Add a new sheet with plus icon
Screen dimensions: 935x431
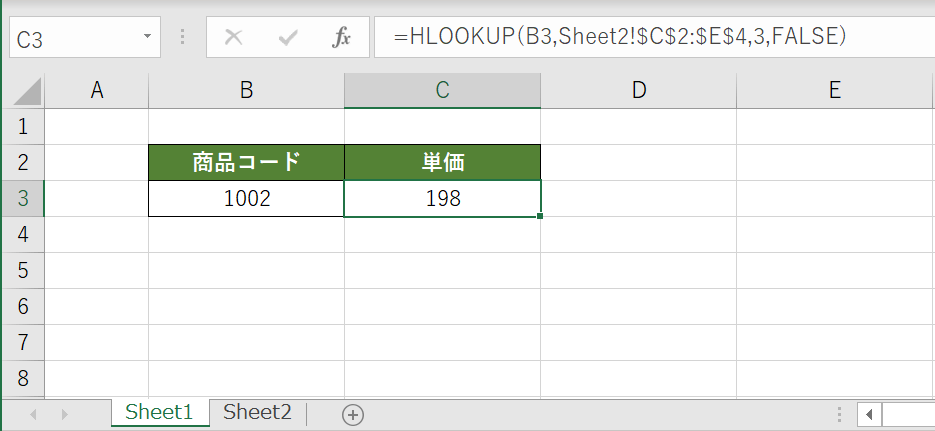coord(353,413)
